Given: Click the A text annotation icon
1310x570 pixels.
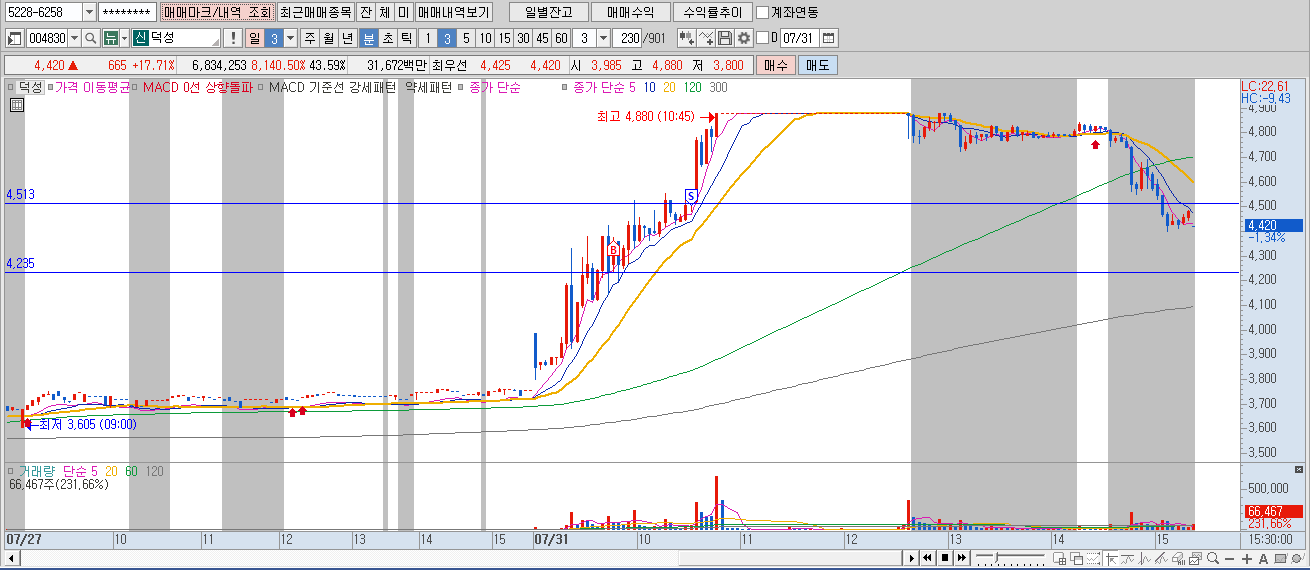Looking at the screenshot, I should (x=1263, y=558).
